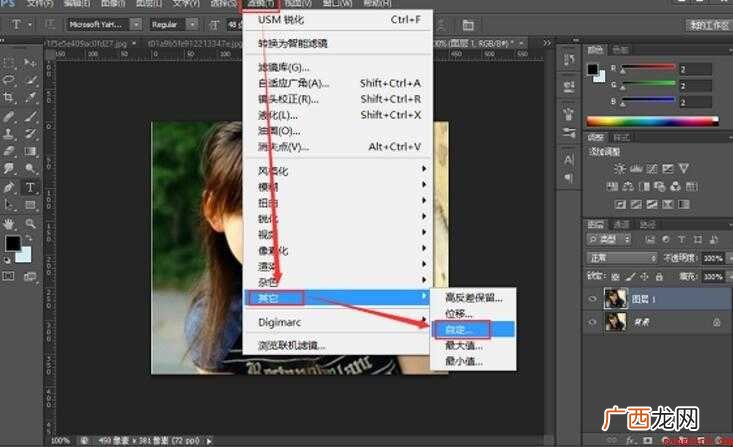This screenshot has height=447, width=733.
Task: Expand the 扭曲 submenu
Action: click(338, 202)
